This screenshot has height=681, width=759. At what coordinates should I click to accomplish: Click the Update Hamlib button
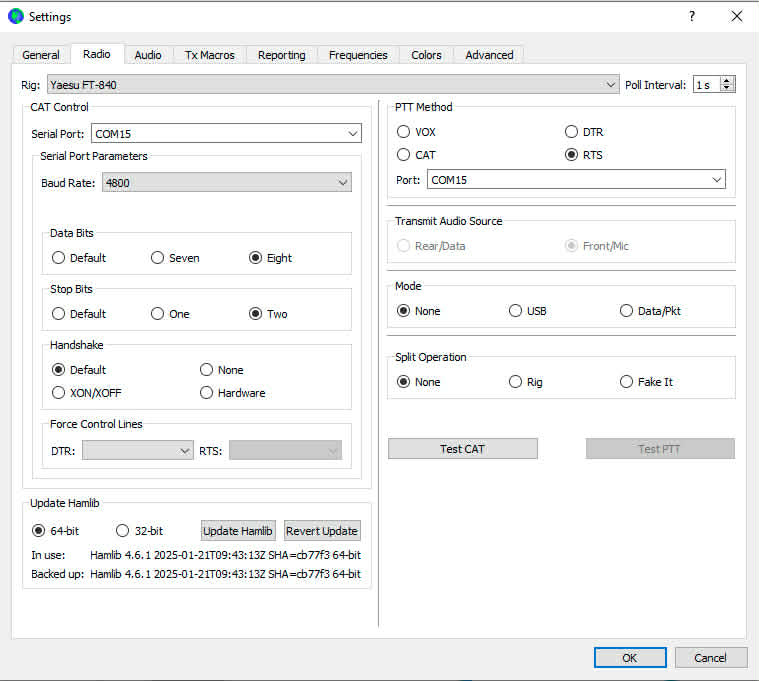click(238, 531)
